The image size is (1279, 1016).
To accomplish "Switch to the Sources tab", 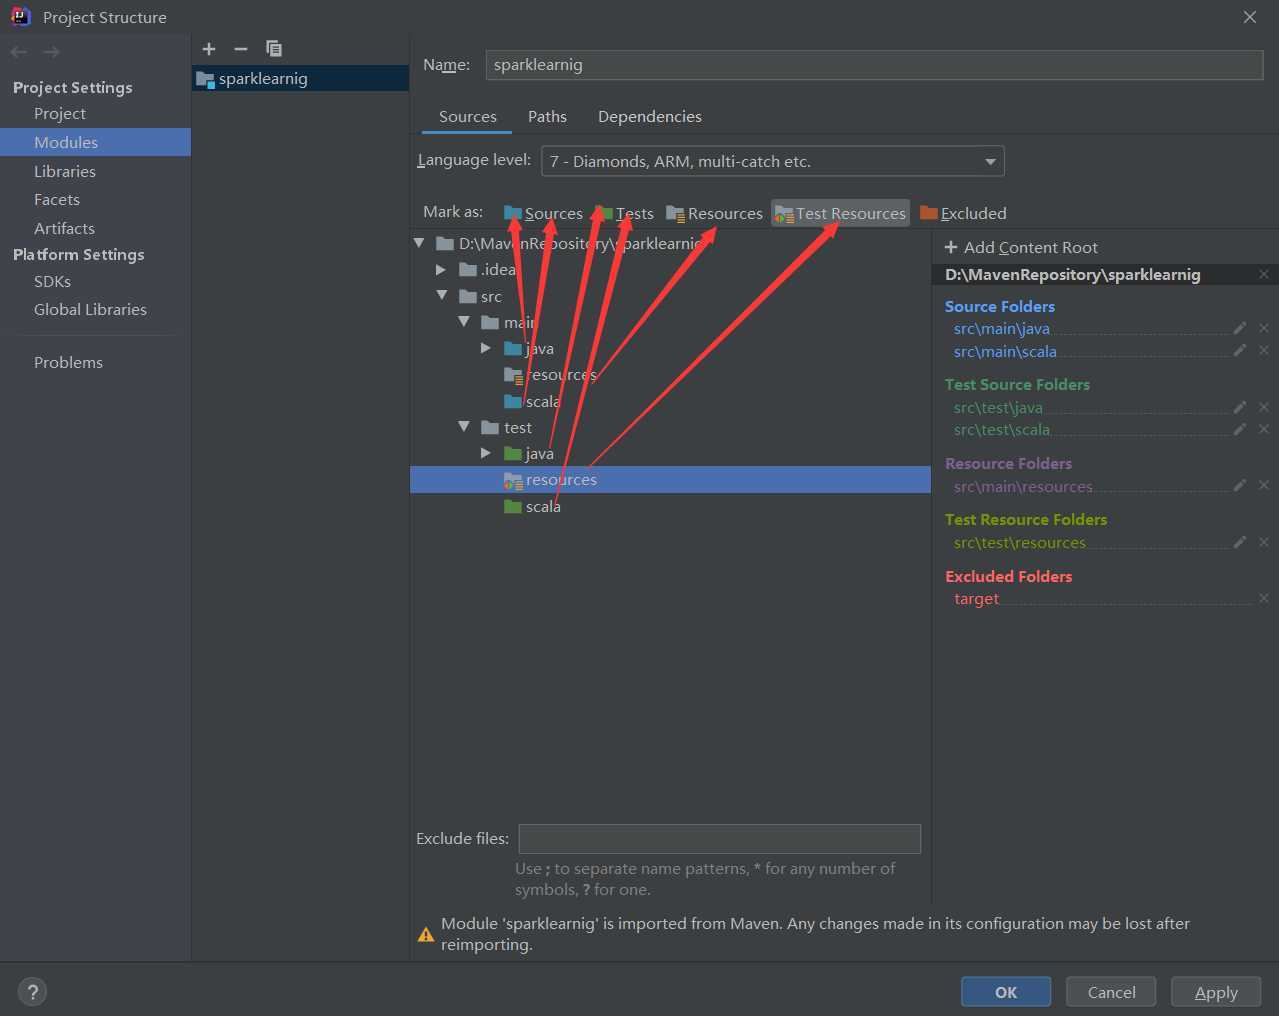I will tap(467, 116).
